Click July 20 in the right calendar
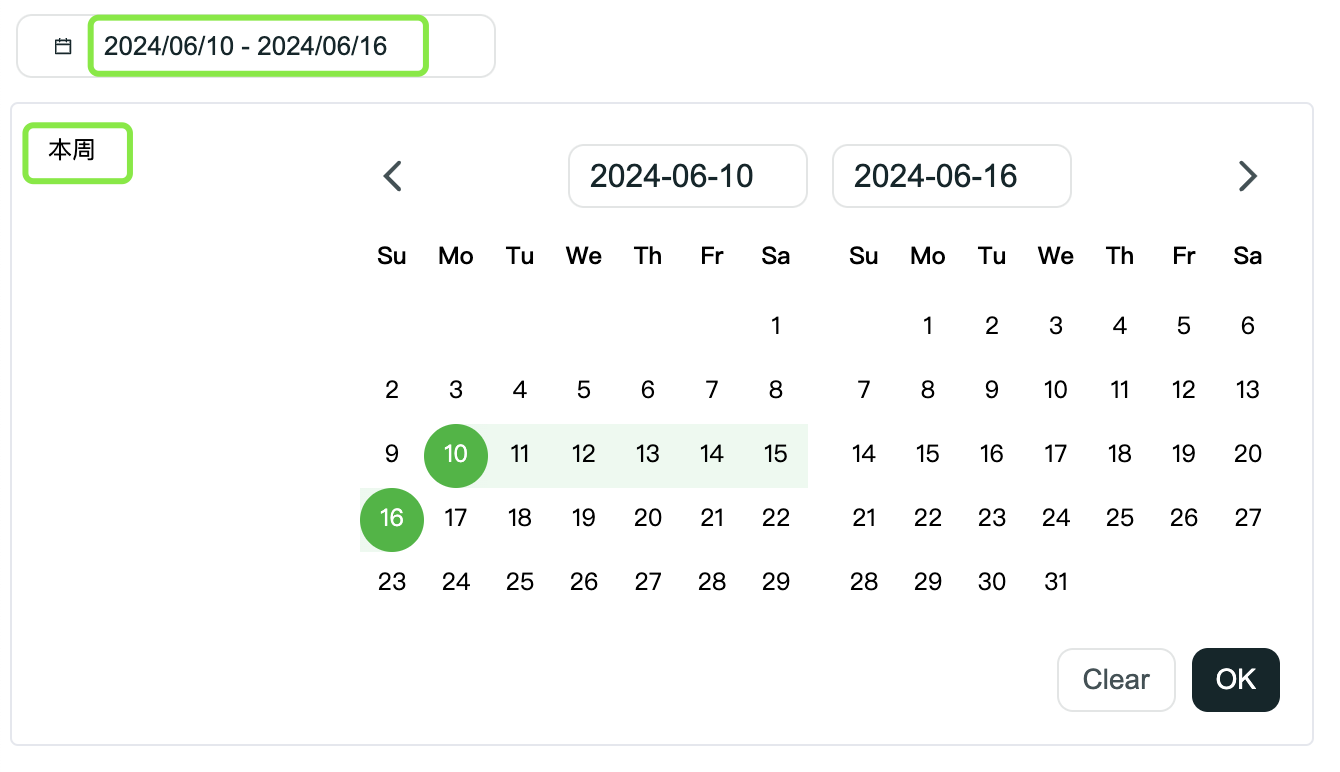The width and height of the screenshot is (1340, 772). pyautogui.click(x=1247, y=455)
